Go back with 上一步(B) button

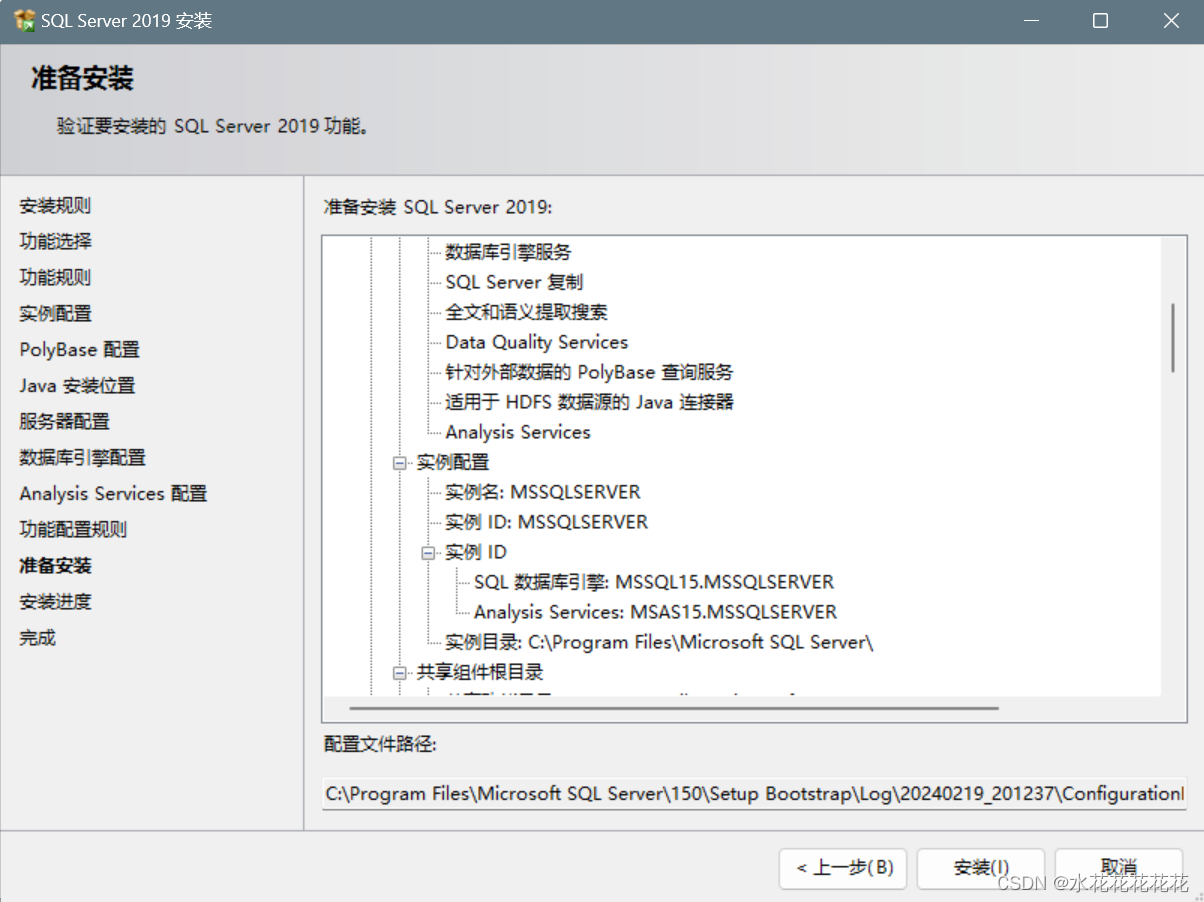coord(843,868)
